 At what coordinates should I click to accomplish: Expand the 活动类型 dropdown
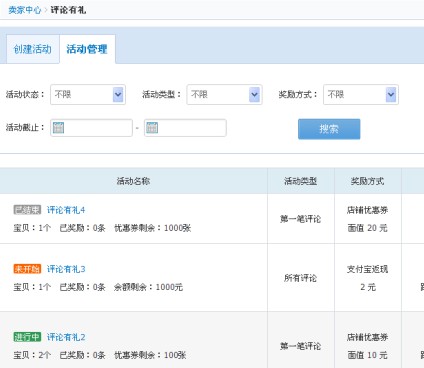coord(224,95)
